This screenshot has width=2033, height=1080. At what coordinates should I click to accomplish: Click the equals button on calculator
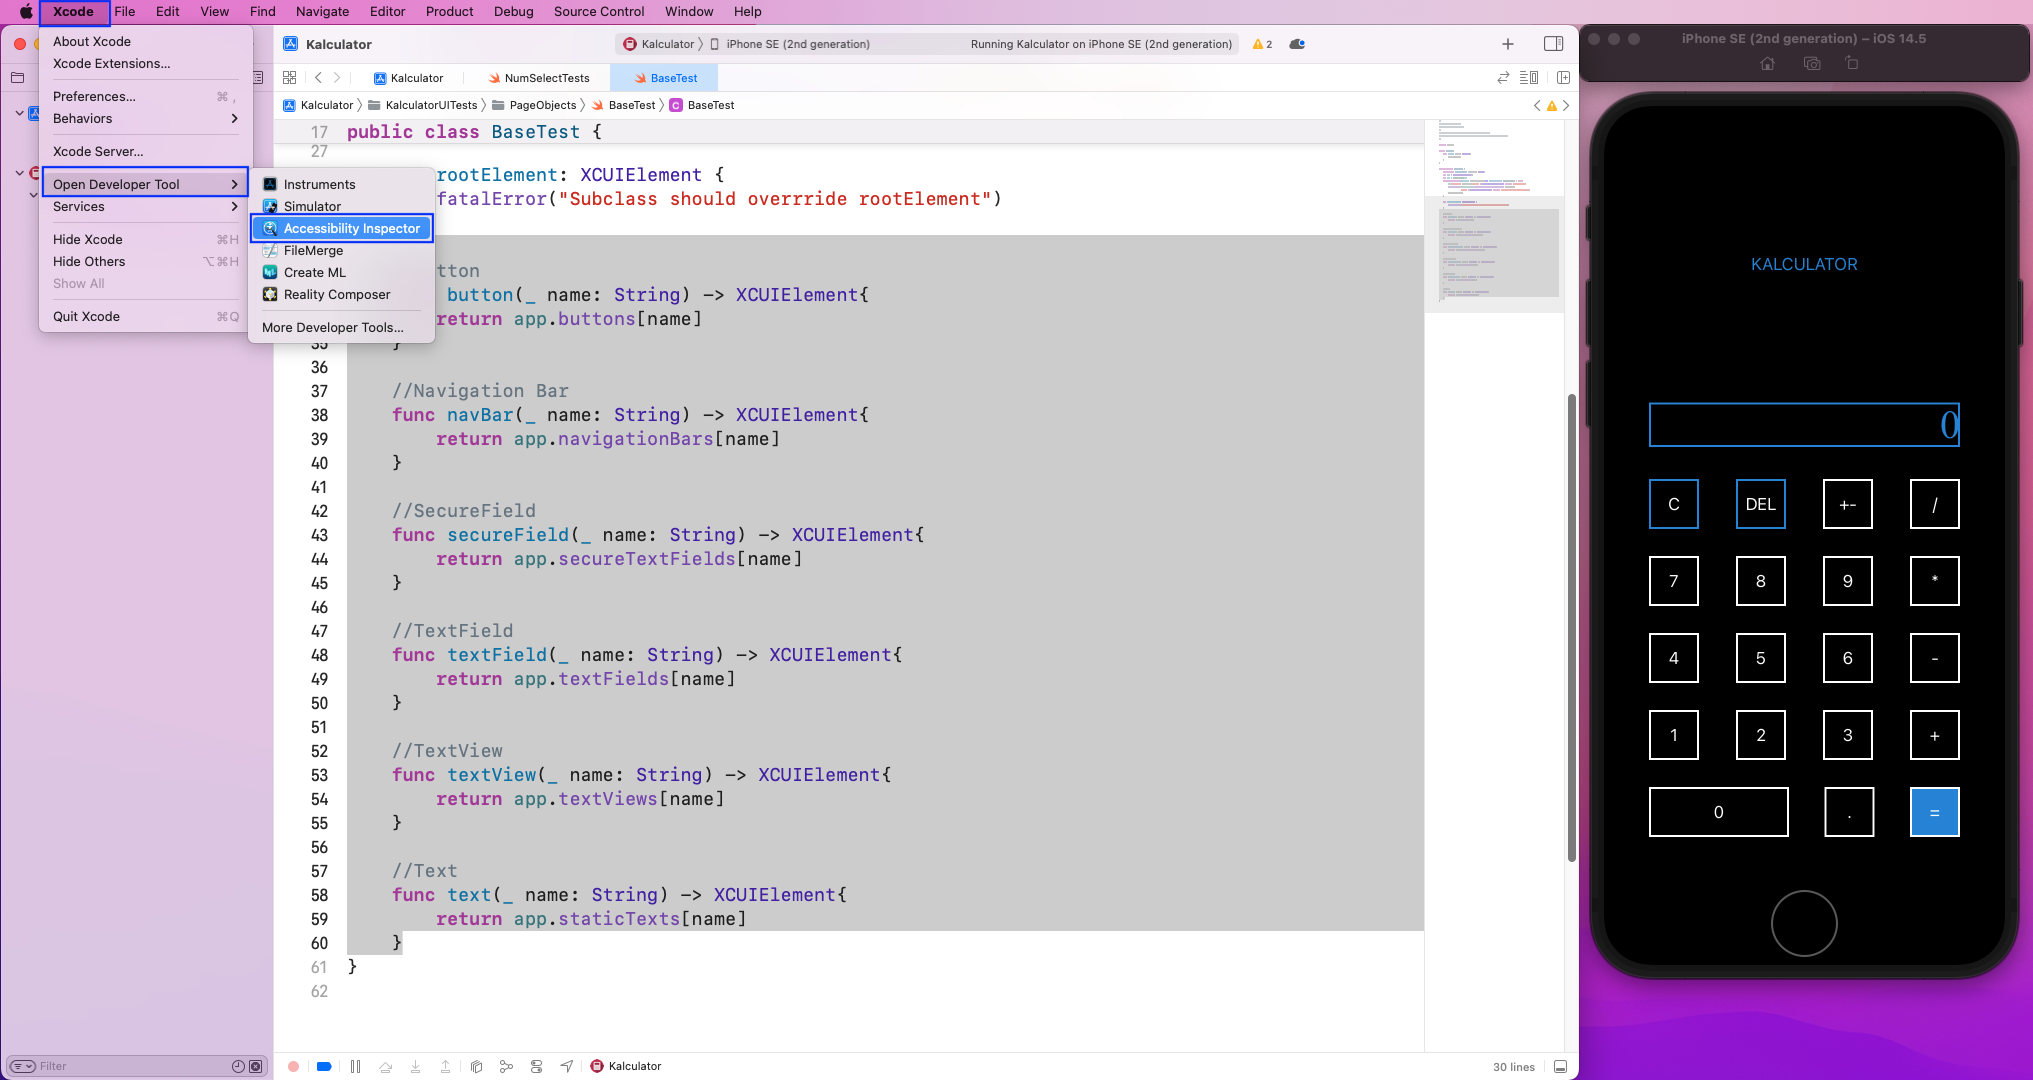[1935, 811]
